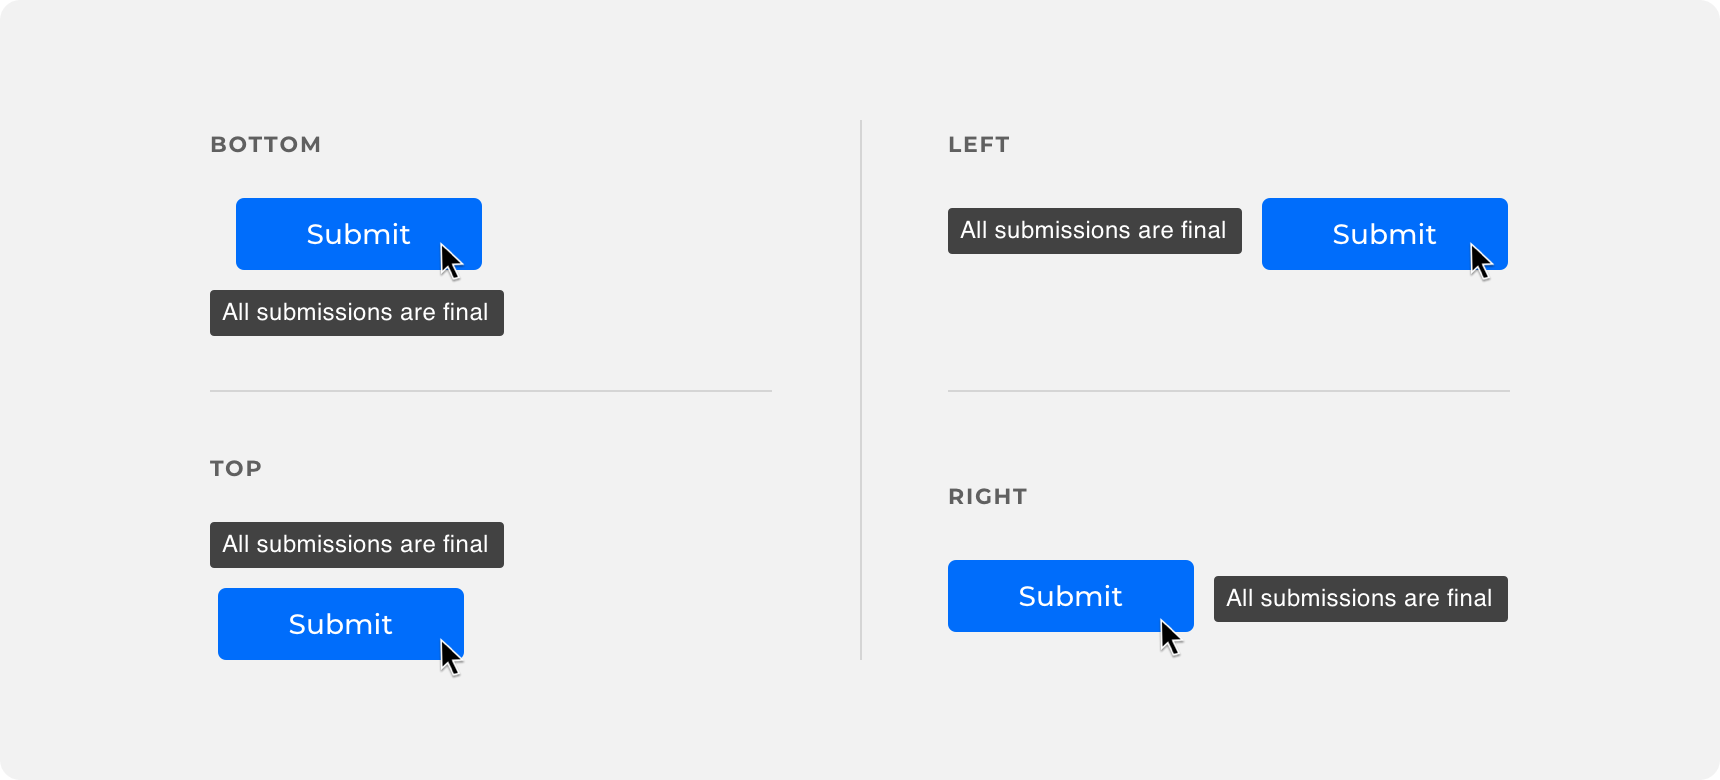Screen dimensions: 1720x780
Task: Select the Submit button under RIGHT heading
Action: point(1071,596)
